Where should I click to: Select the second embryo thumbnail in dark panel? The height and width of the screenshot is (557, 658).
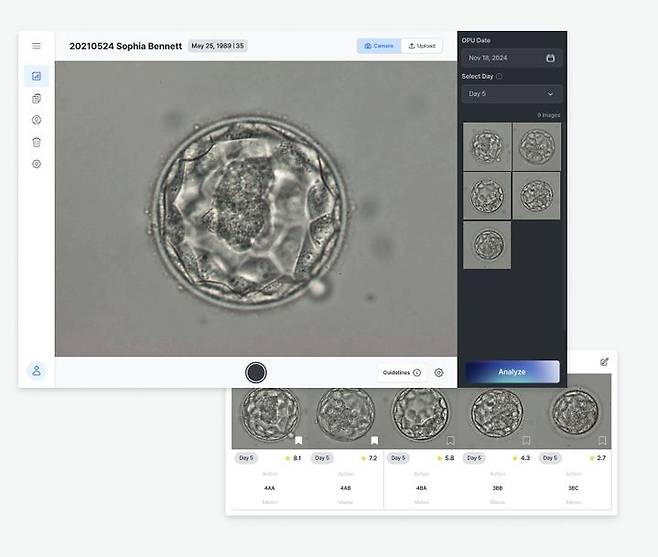point(536,146)
